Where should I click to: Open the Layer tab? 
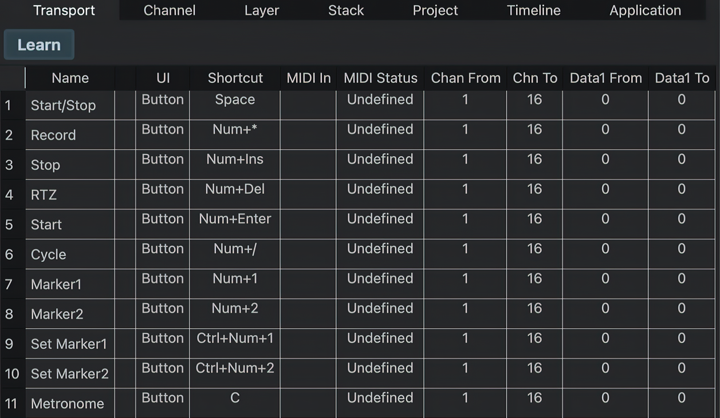coord(262,11)
